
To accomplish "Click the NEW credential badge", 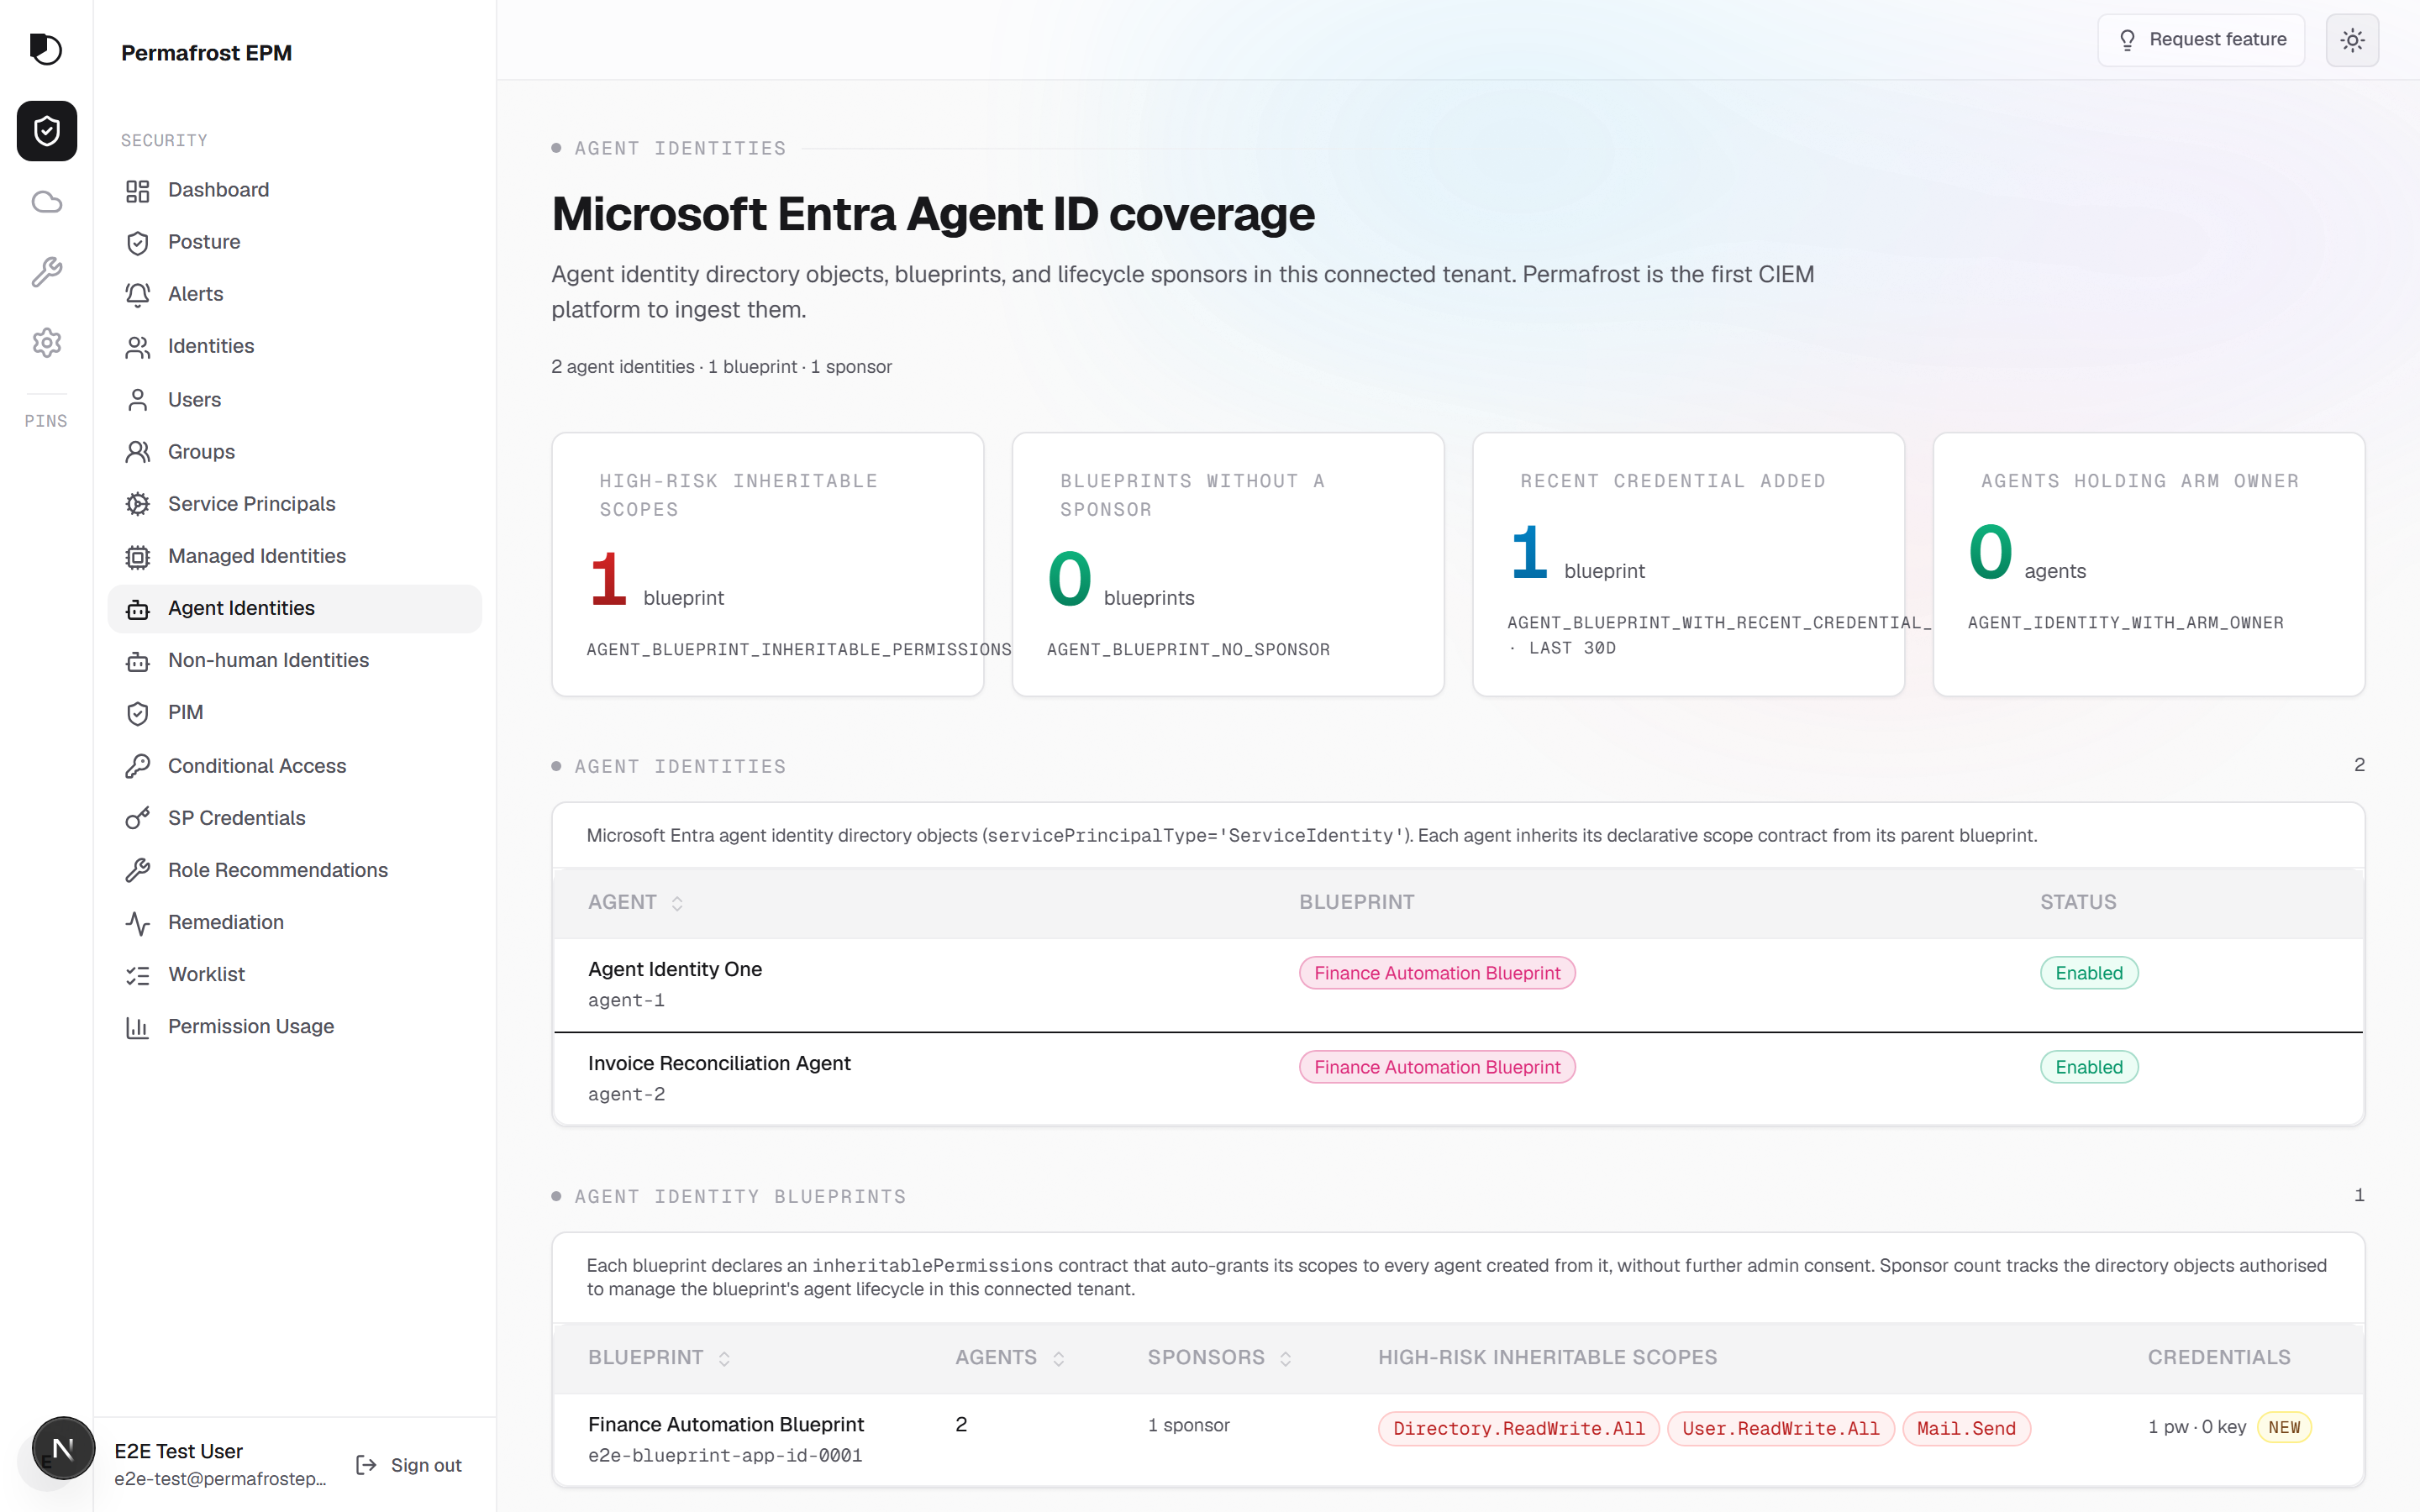I will click(2284, 1427).
